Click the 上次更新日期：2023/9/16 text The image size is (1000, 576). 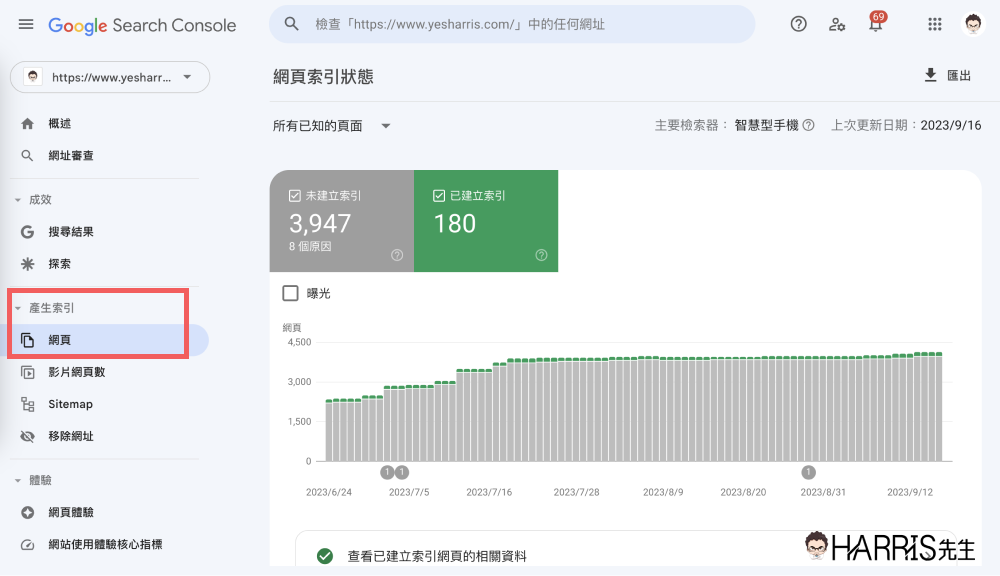[906, 125]
